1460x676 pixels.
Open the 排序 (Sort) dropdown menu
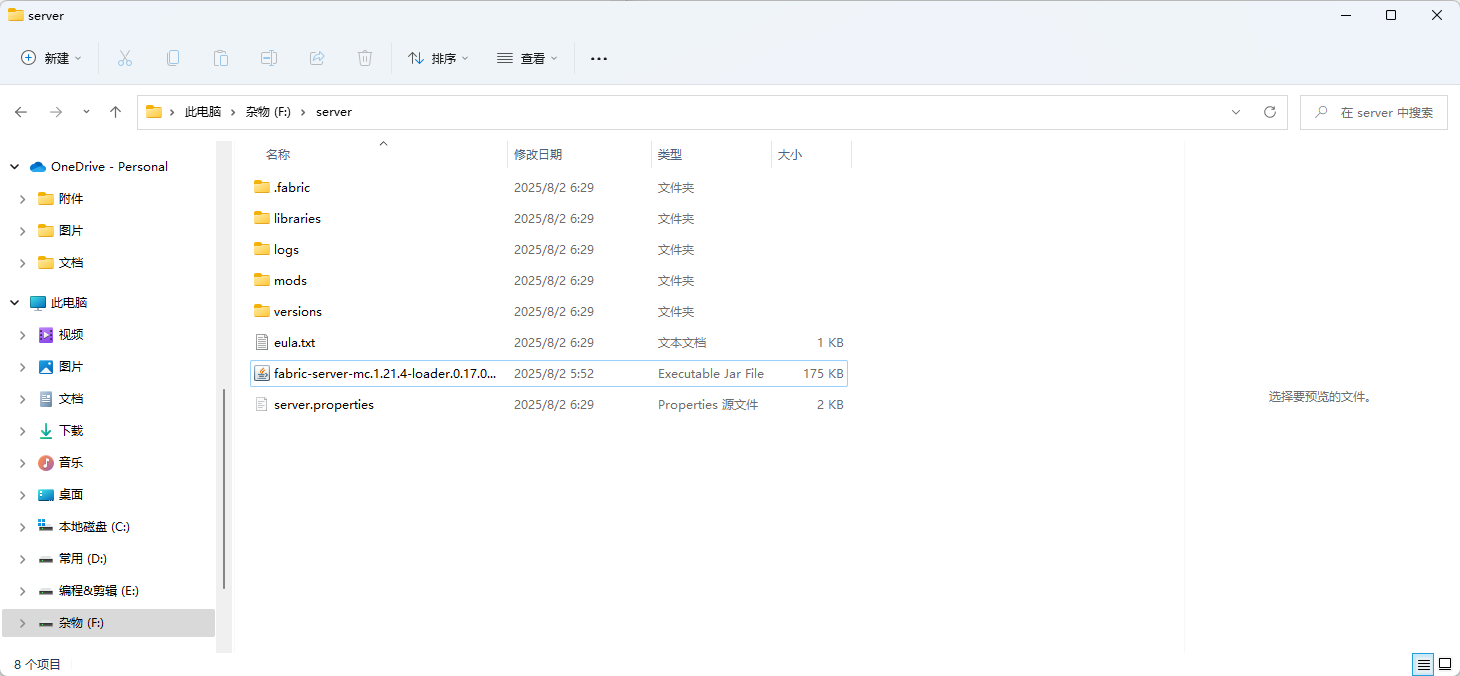click(438, 58)
